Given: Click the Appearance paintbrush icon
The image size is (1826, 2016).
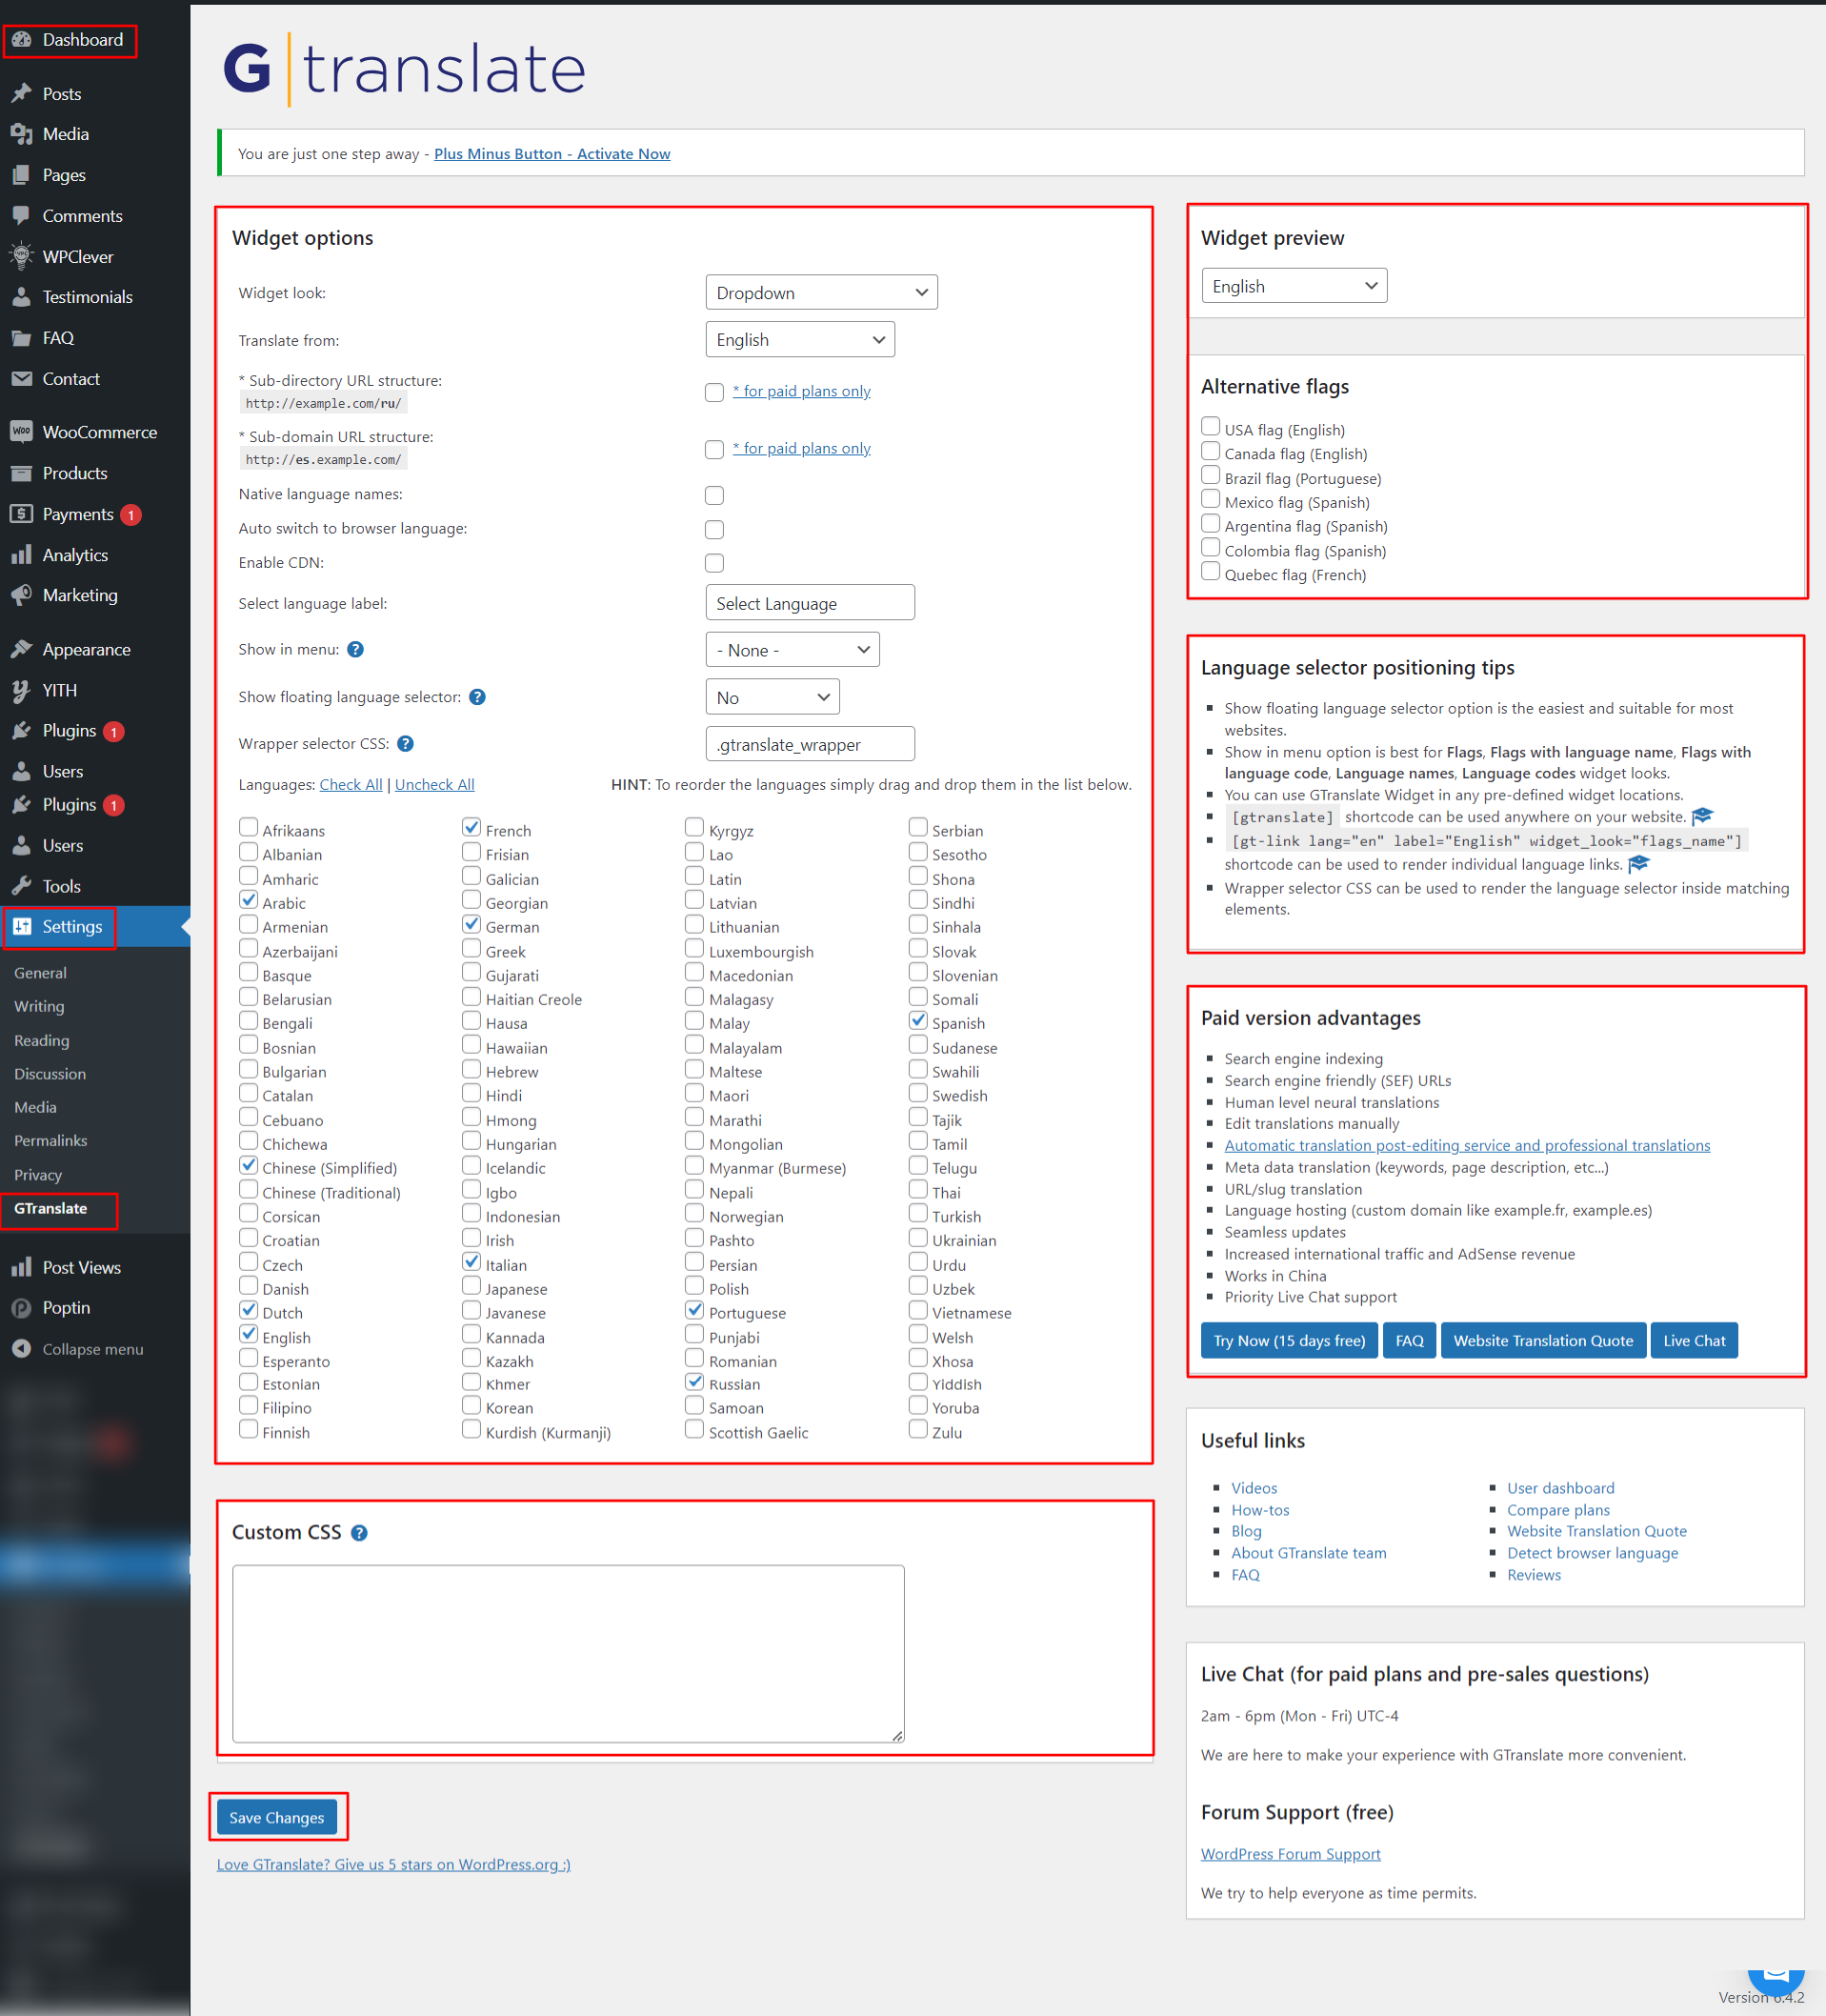Looking at the screenshot, I should (22, 649).
